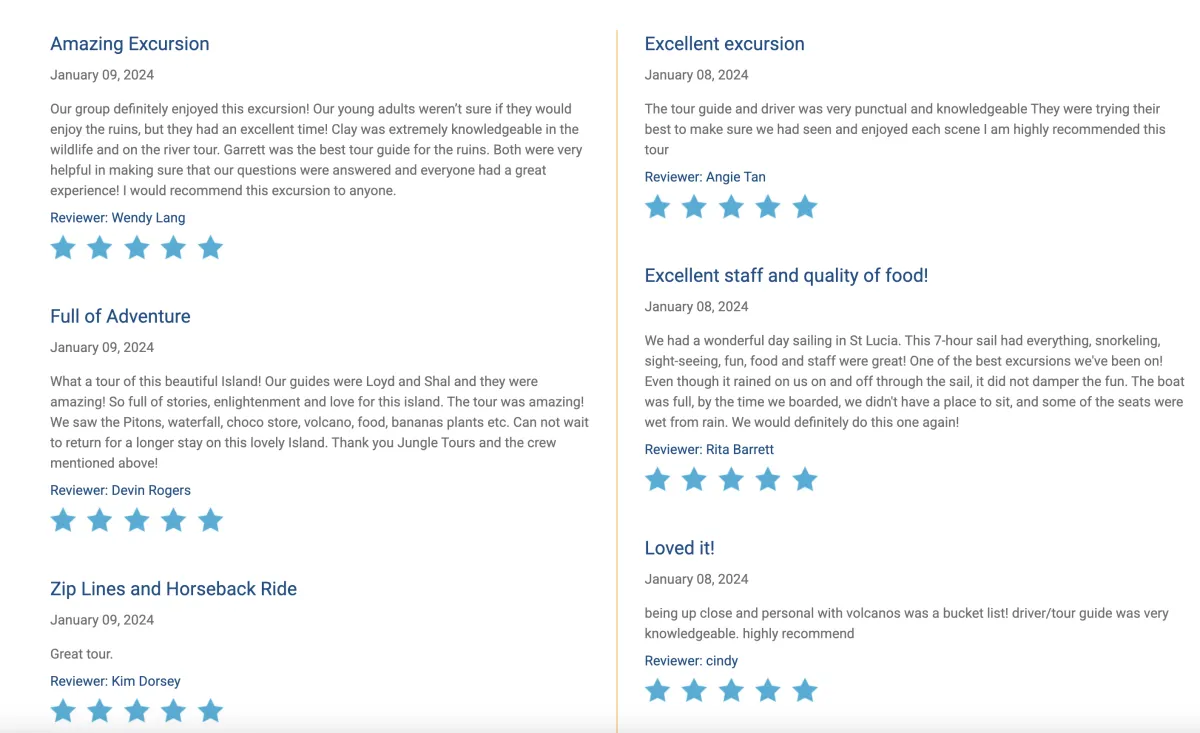This screenshot has height=733, width=1200.
Task: Open Zip Lines and Horseback Ride title
Action: click(x=173, y=589)
